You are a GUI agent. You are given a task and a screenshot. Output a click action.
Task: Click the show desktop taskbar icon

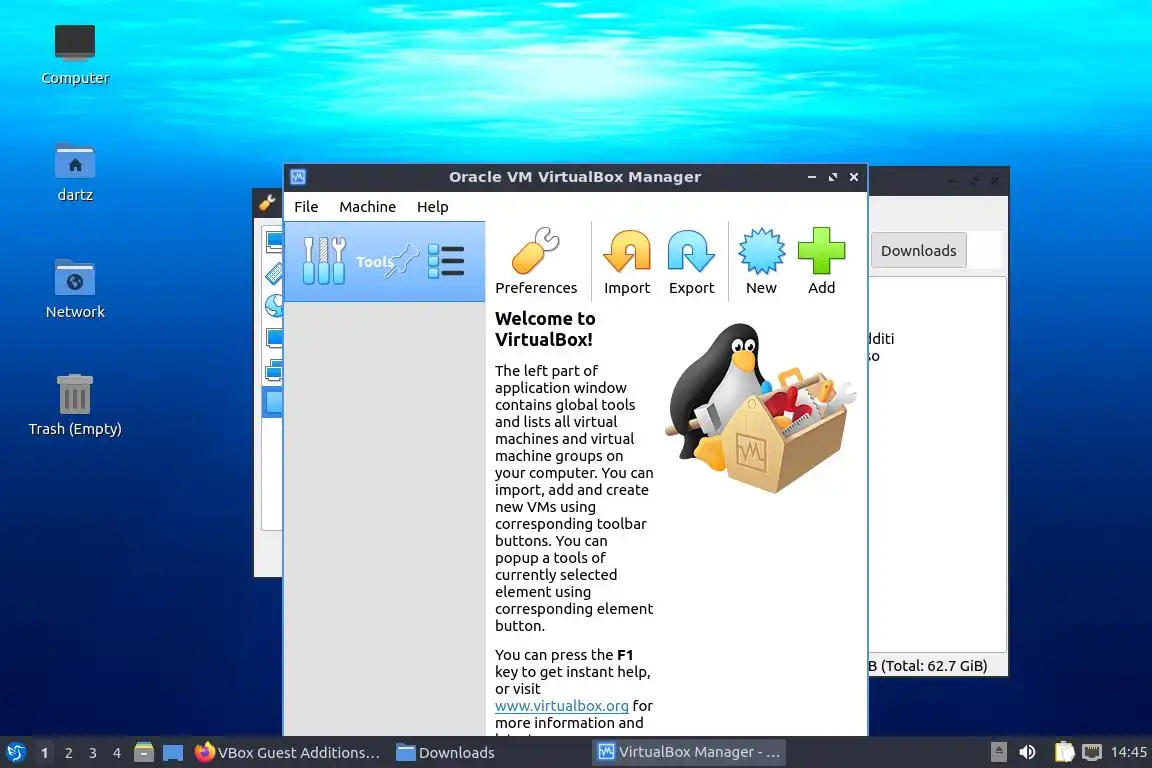(x=173, y=753)
